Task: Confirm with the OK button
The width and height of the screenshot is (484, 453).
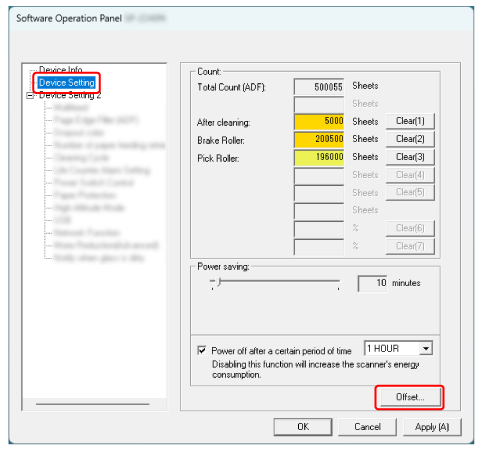Action: (x=303, y=427)
